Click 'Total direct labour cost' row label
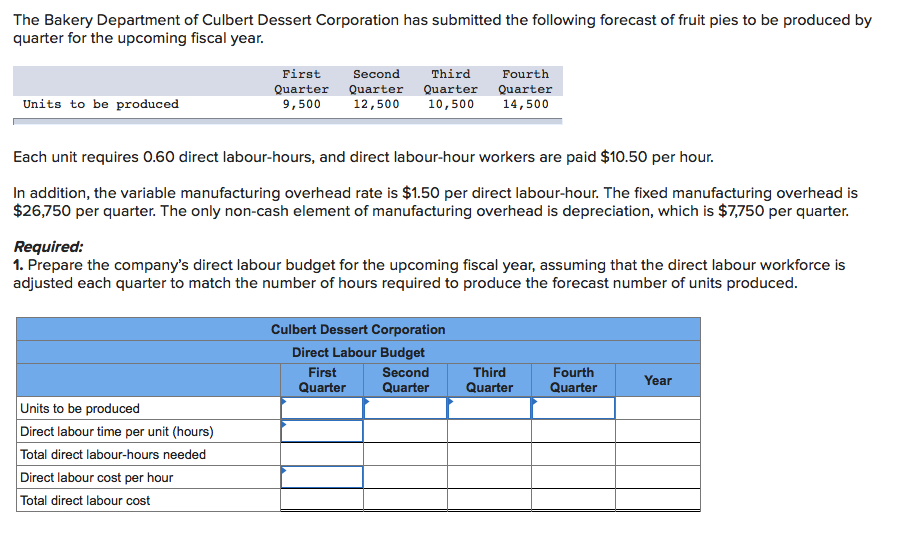 coord(85,501)
